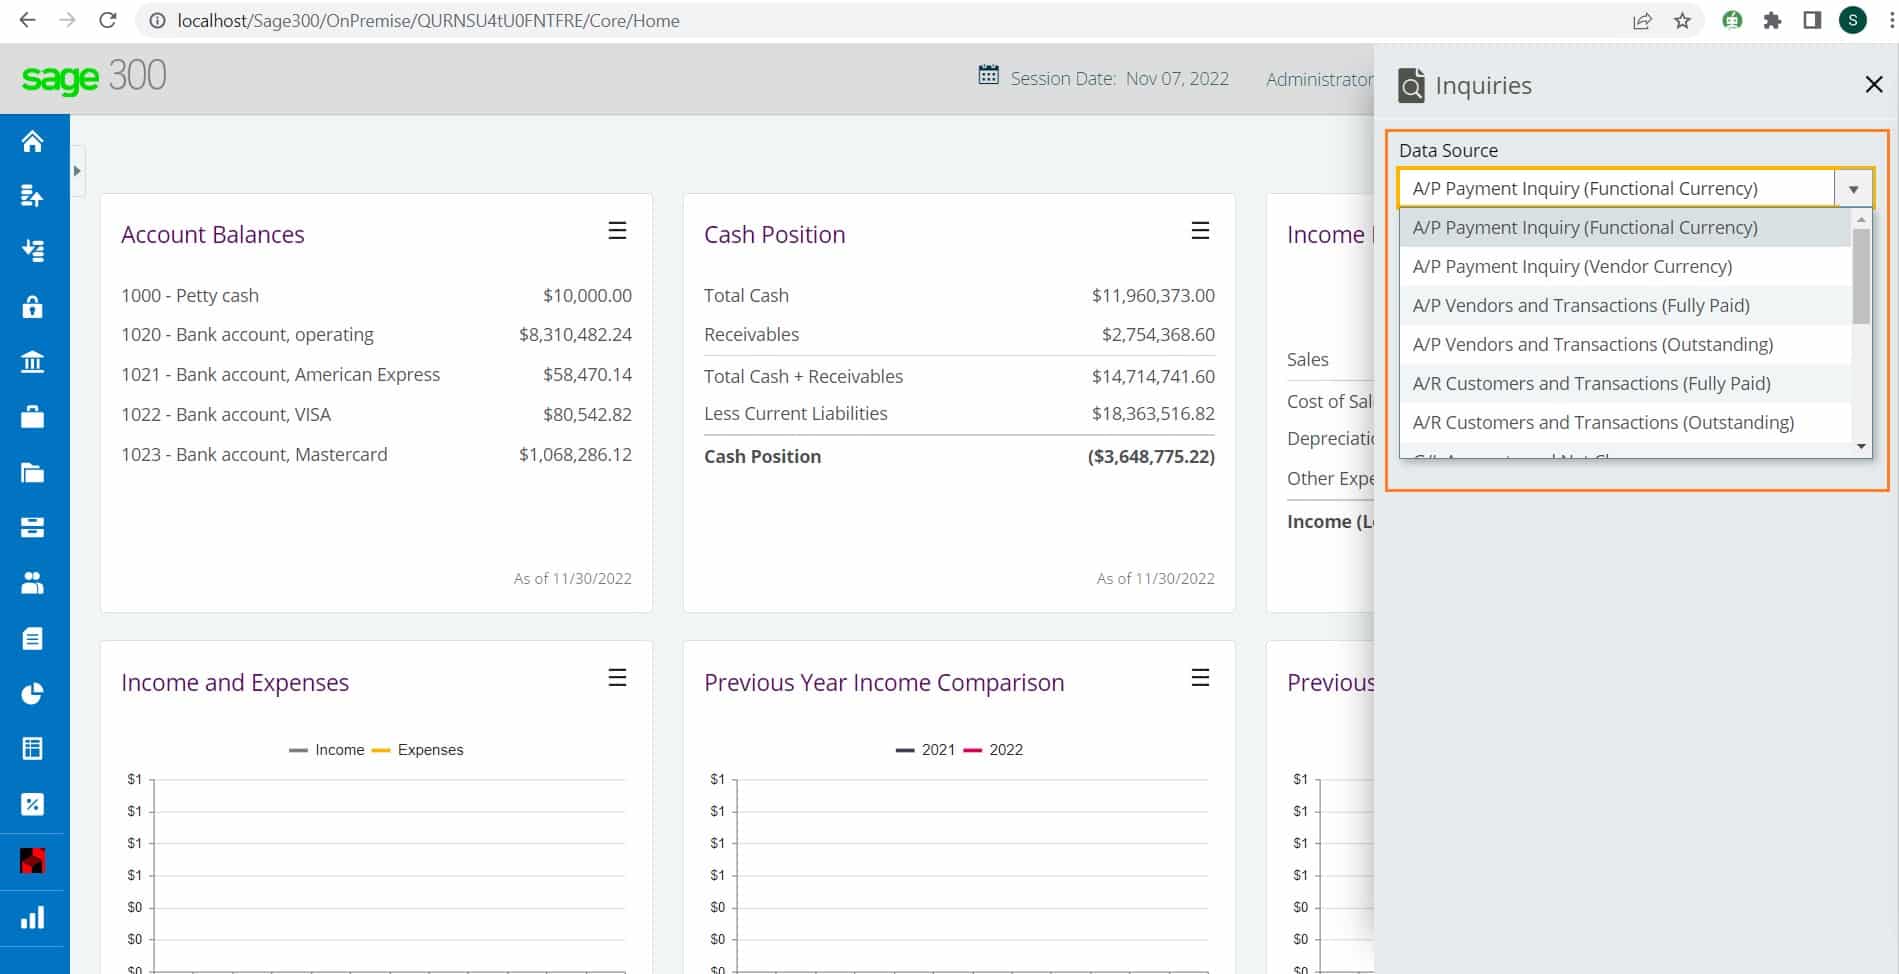Click the browser address bar URL
Image resolution: width=1899 pixels, height=974 pixels.
click(x=428, y=21)
